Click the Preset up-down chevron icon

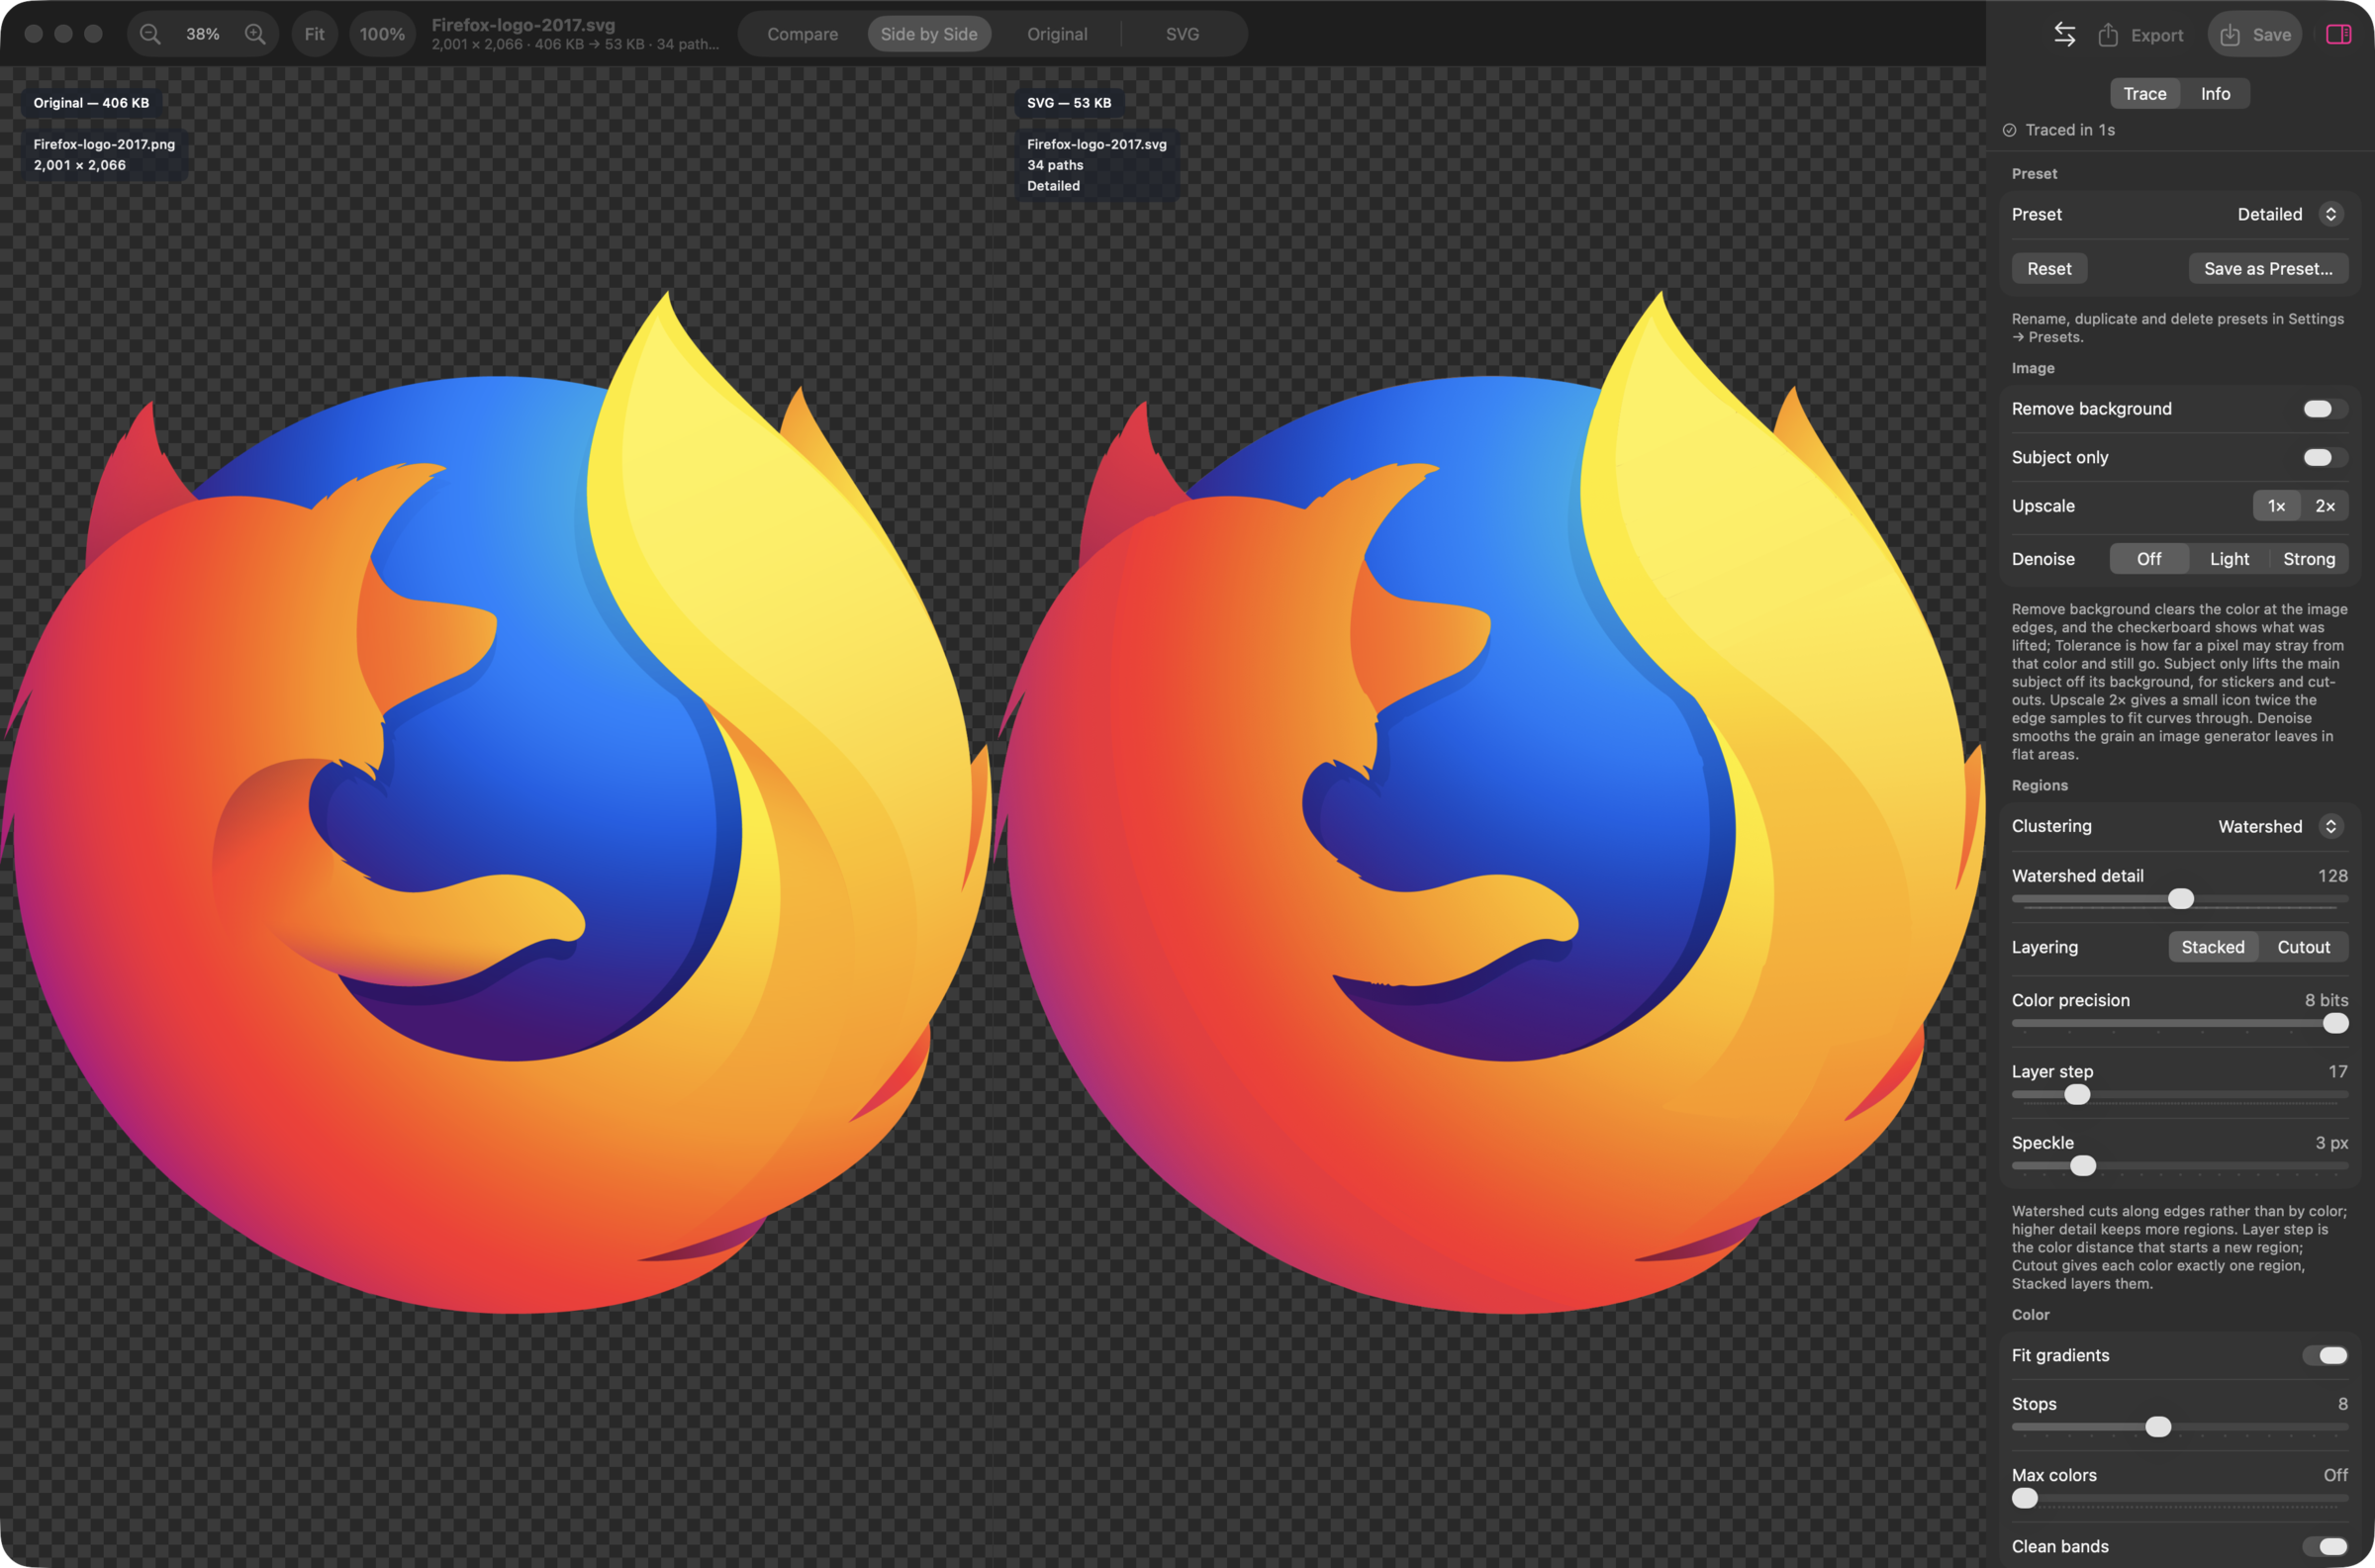pos(2331,214)
